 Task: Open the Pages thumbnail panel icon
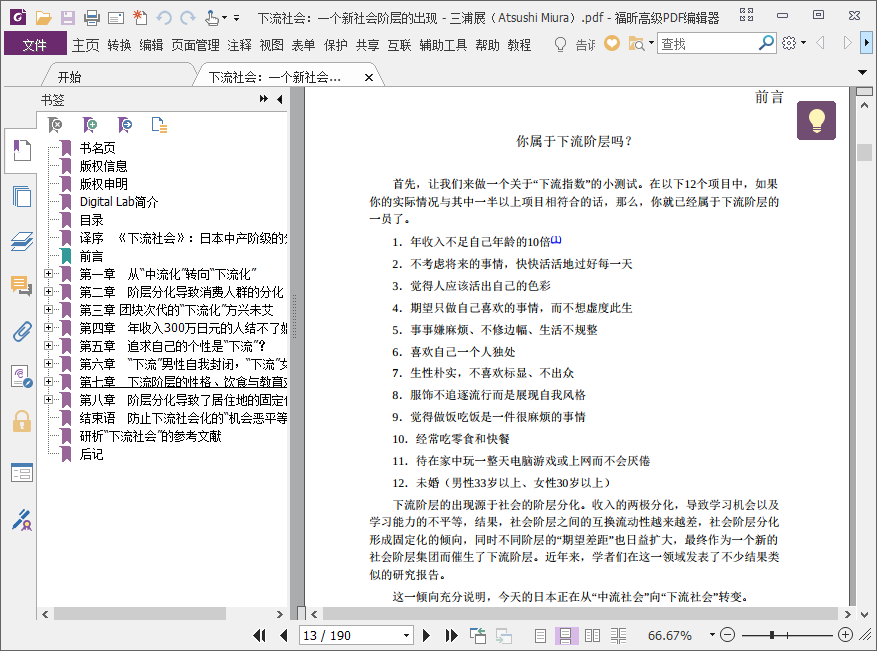[x=21, y=196]
